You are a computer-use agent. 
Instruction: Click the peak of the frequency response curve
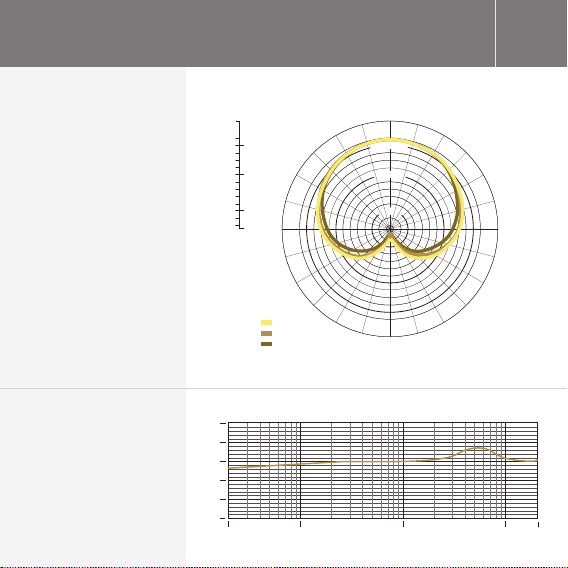click(478, 448)
